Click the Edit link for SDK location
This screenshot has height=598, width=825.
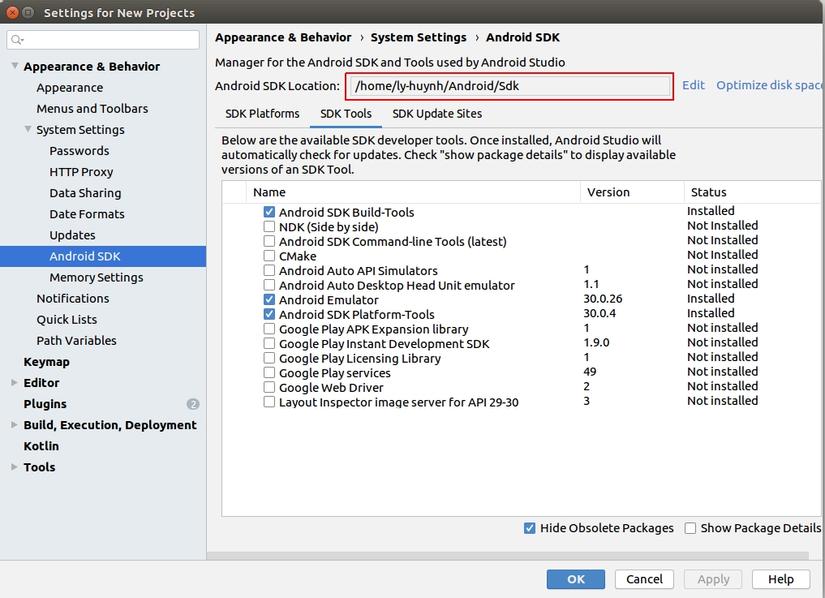693,86
